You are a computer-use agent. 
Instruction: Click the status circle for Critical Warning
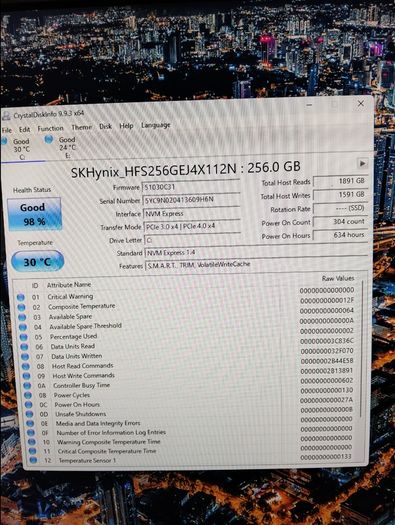coord(21,297)
